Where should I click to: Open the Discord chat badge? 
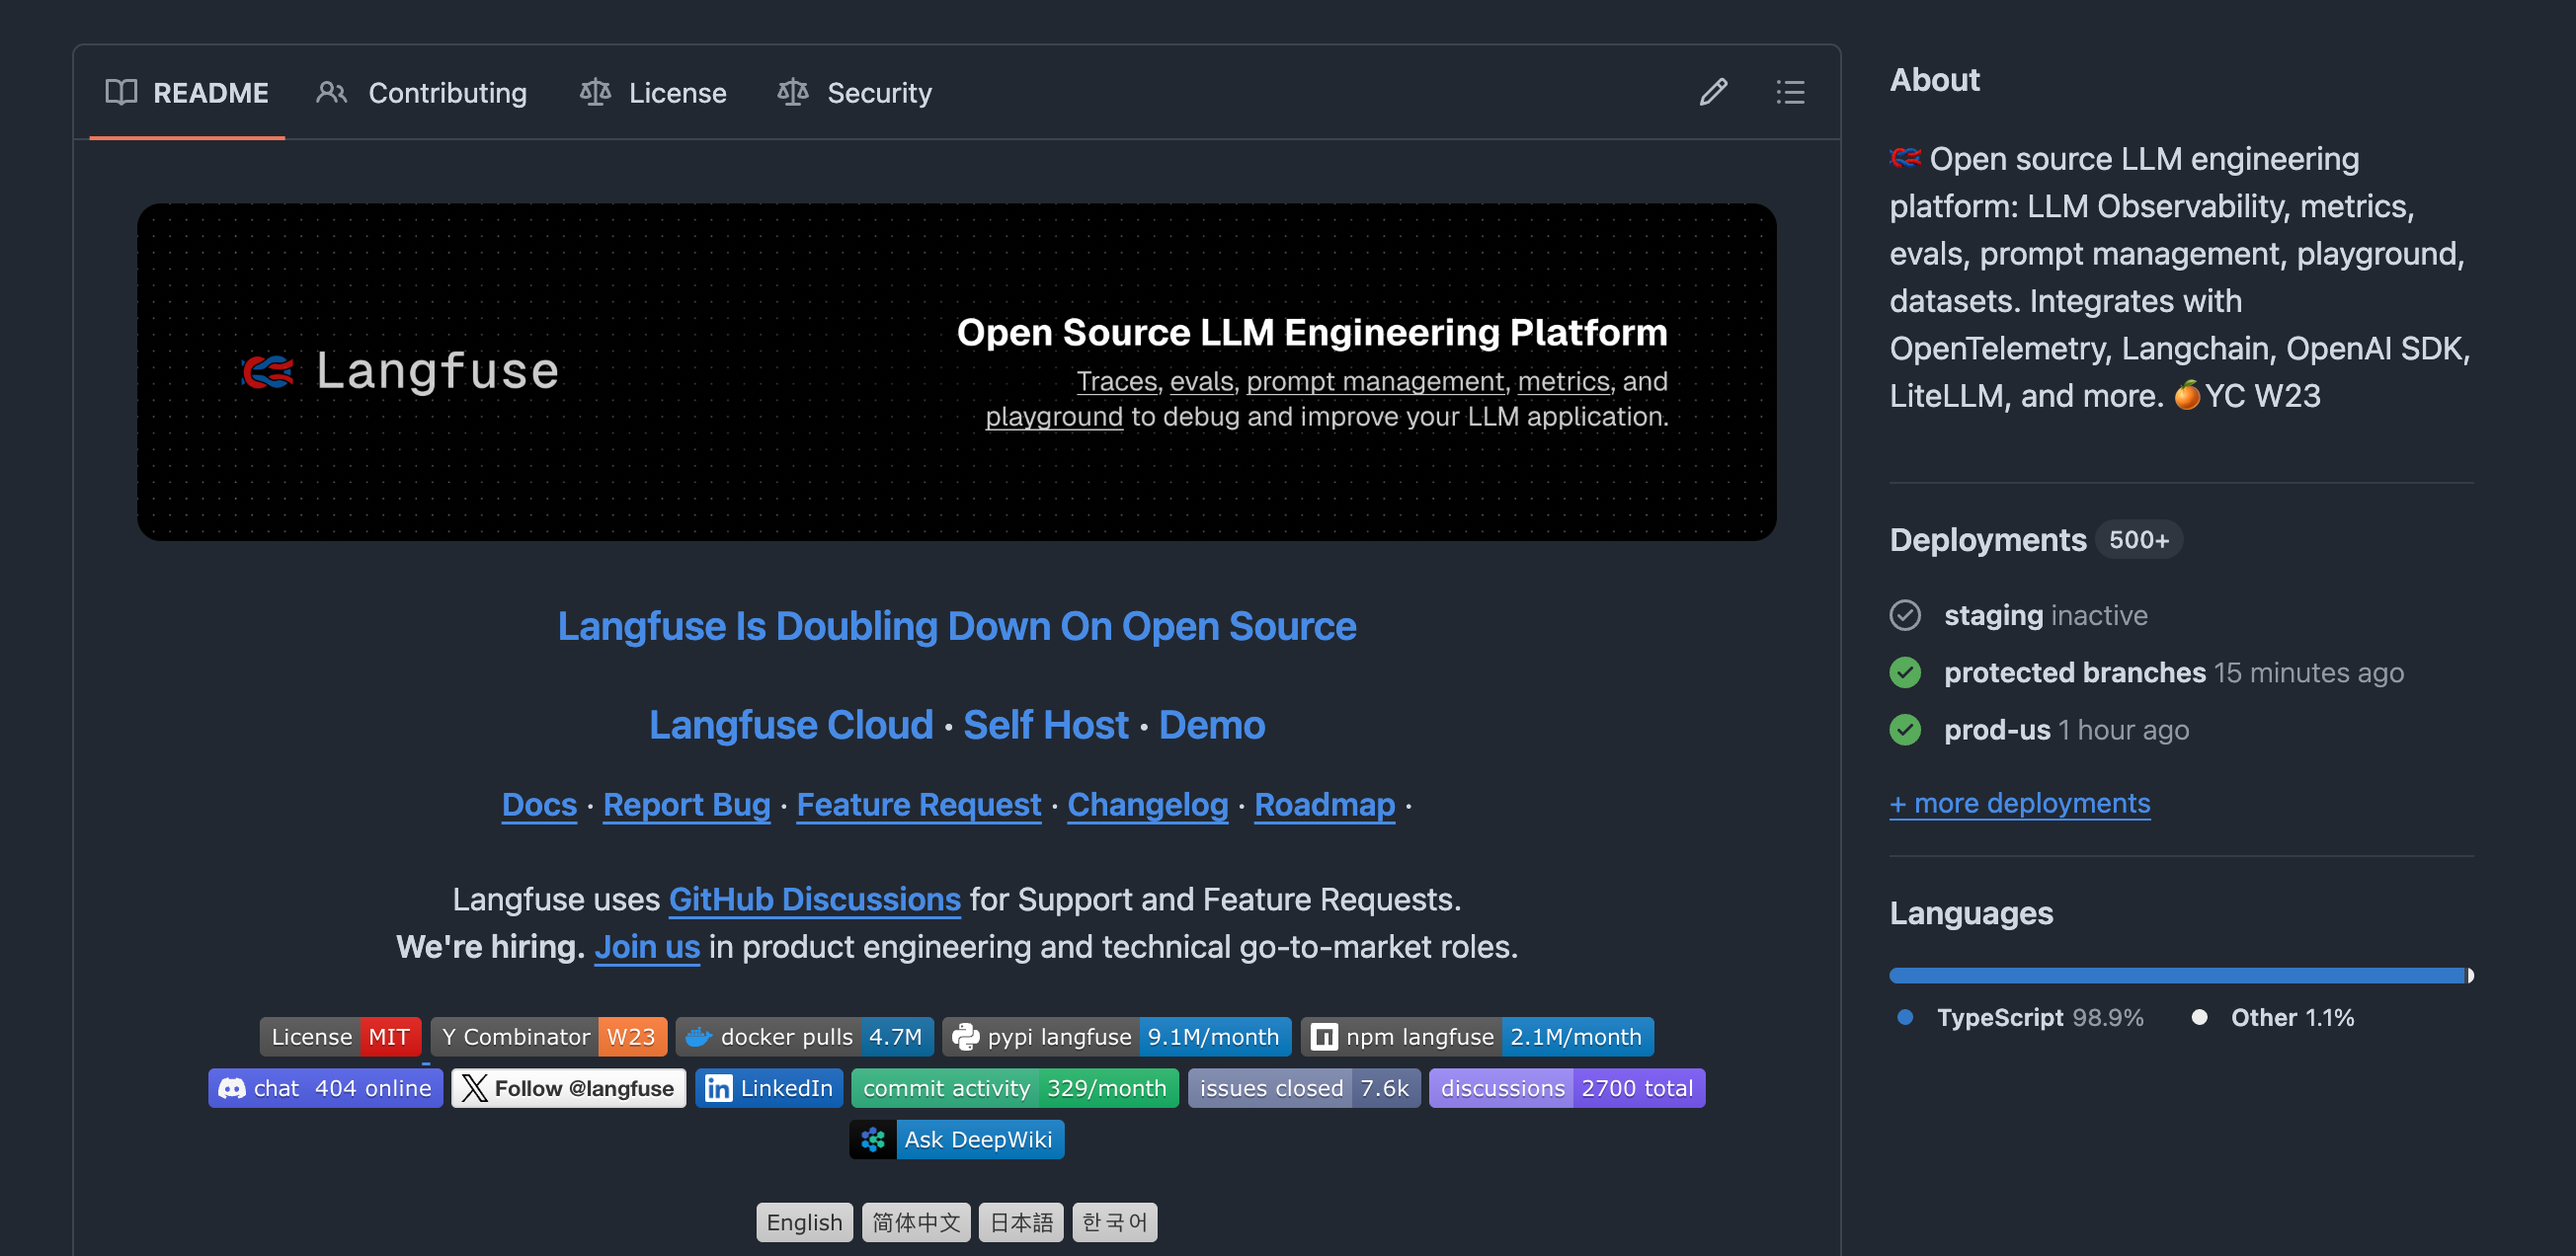pos(325,1088)
